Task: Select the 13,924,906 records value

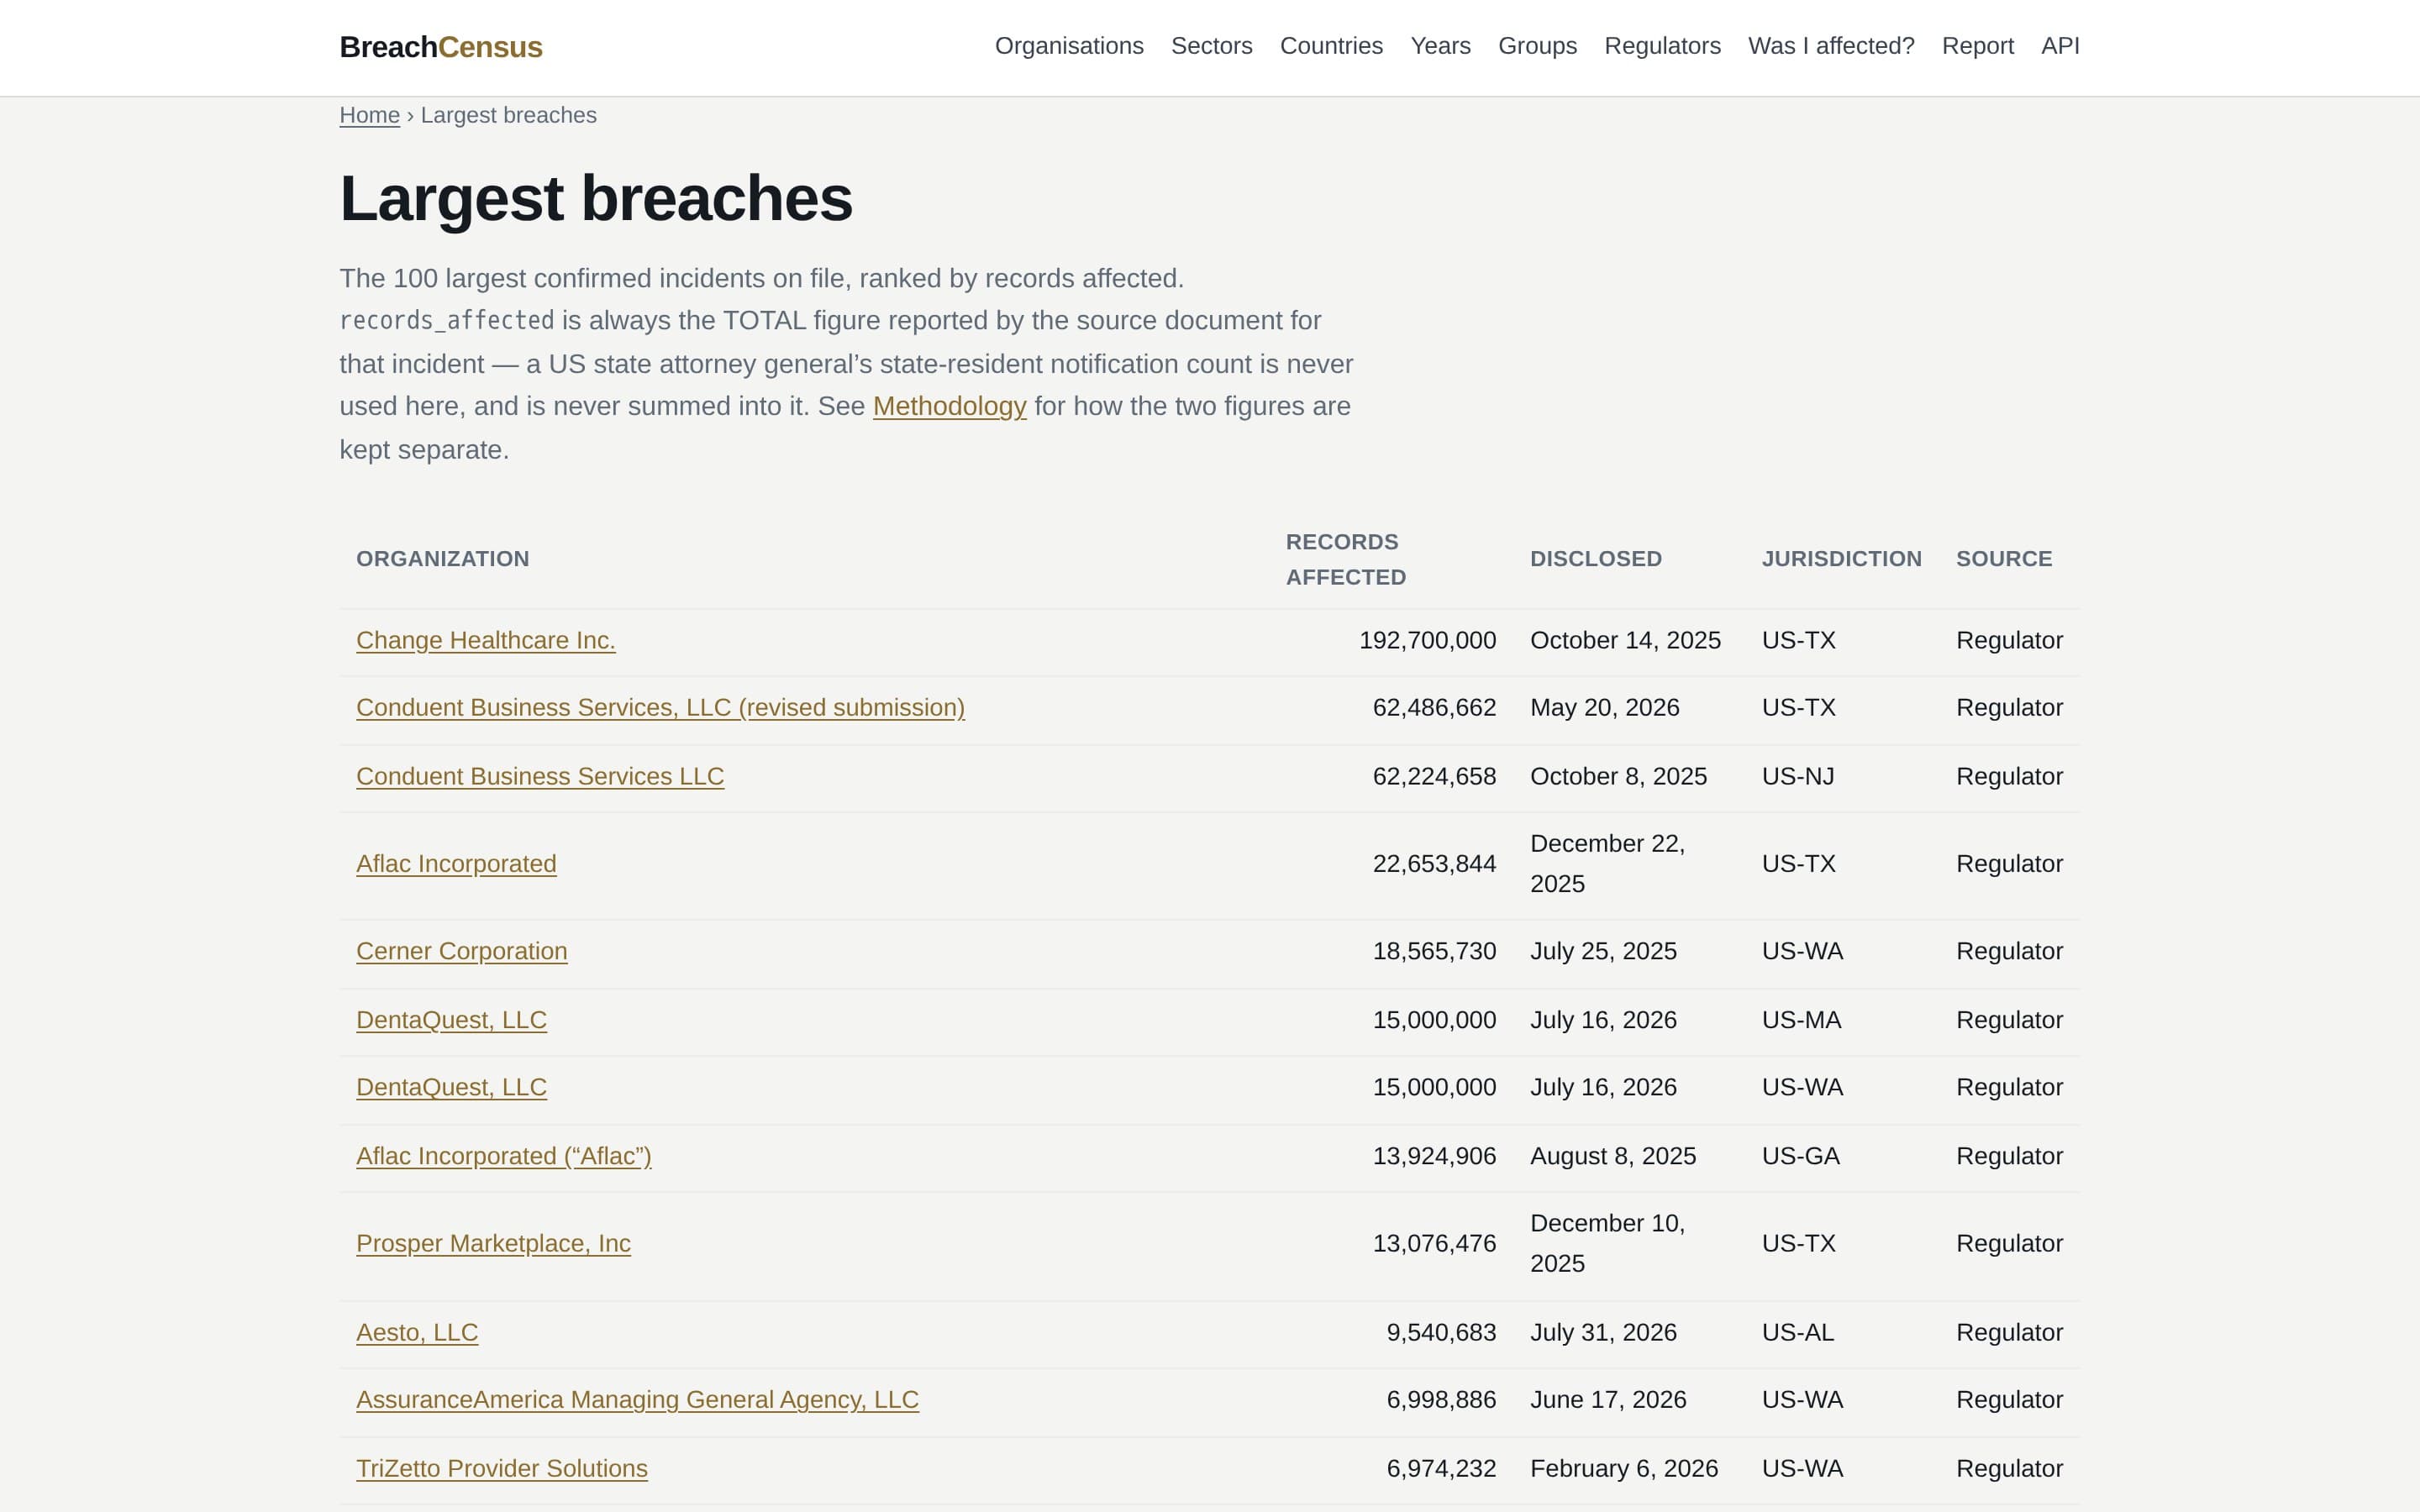Action: pyautogui.click(x=1434, y=1156)
